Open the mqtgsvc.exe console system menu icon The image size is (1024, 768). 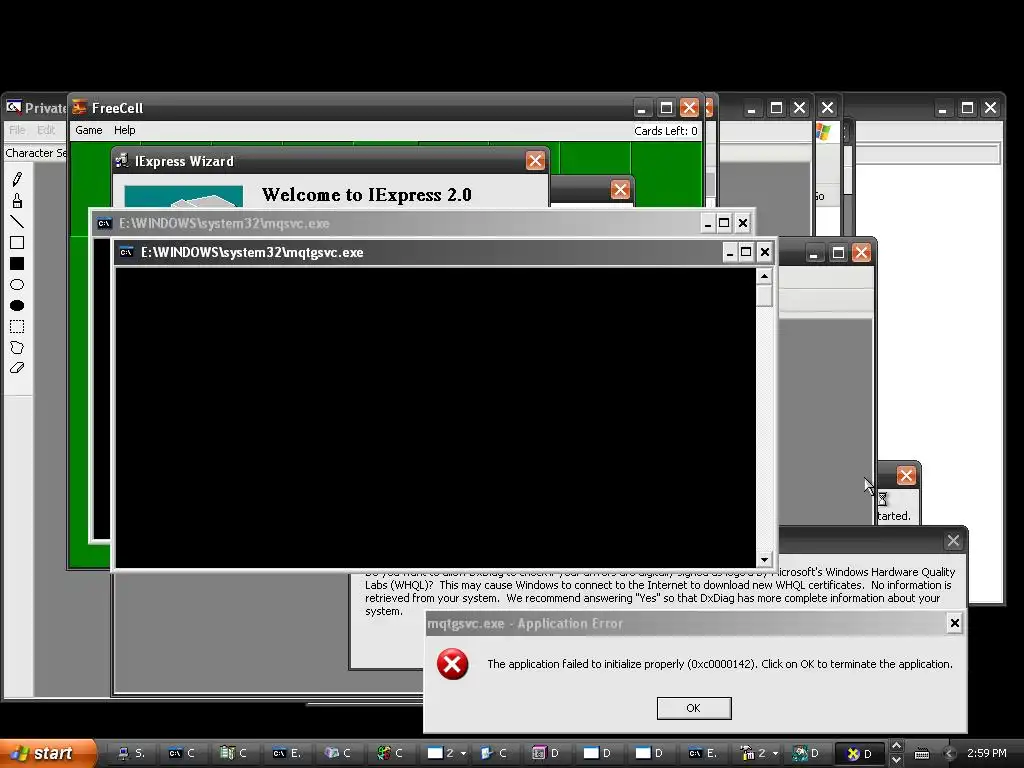pyautogui.click(x=127, y=252)
